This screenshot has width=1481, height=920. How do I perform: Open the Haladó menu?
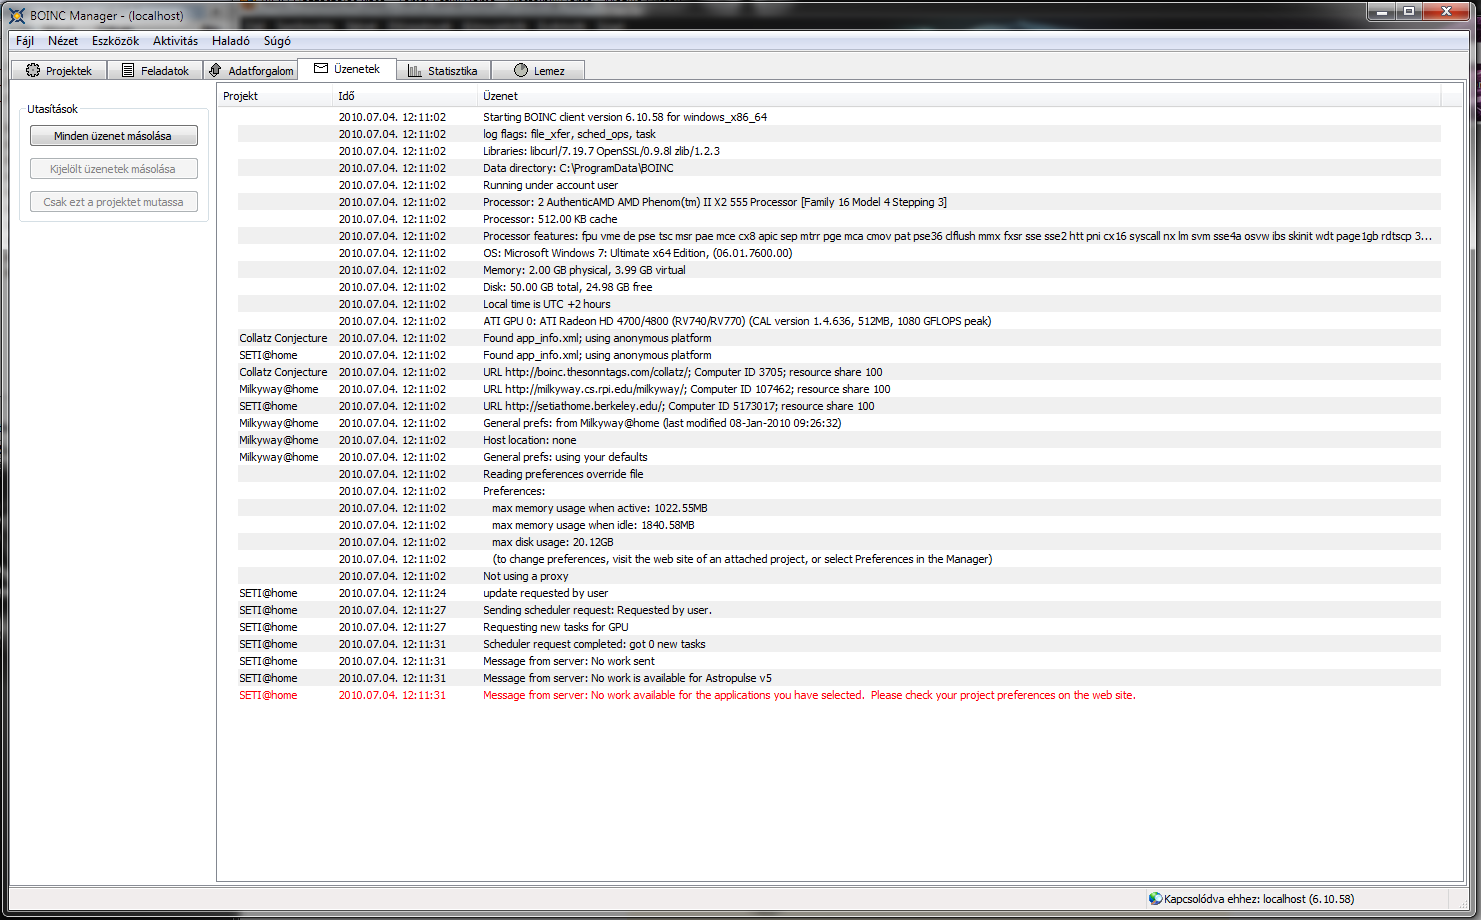pyautogui.click(x=231, y=41)
